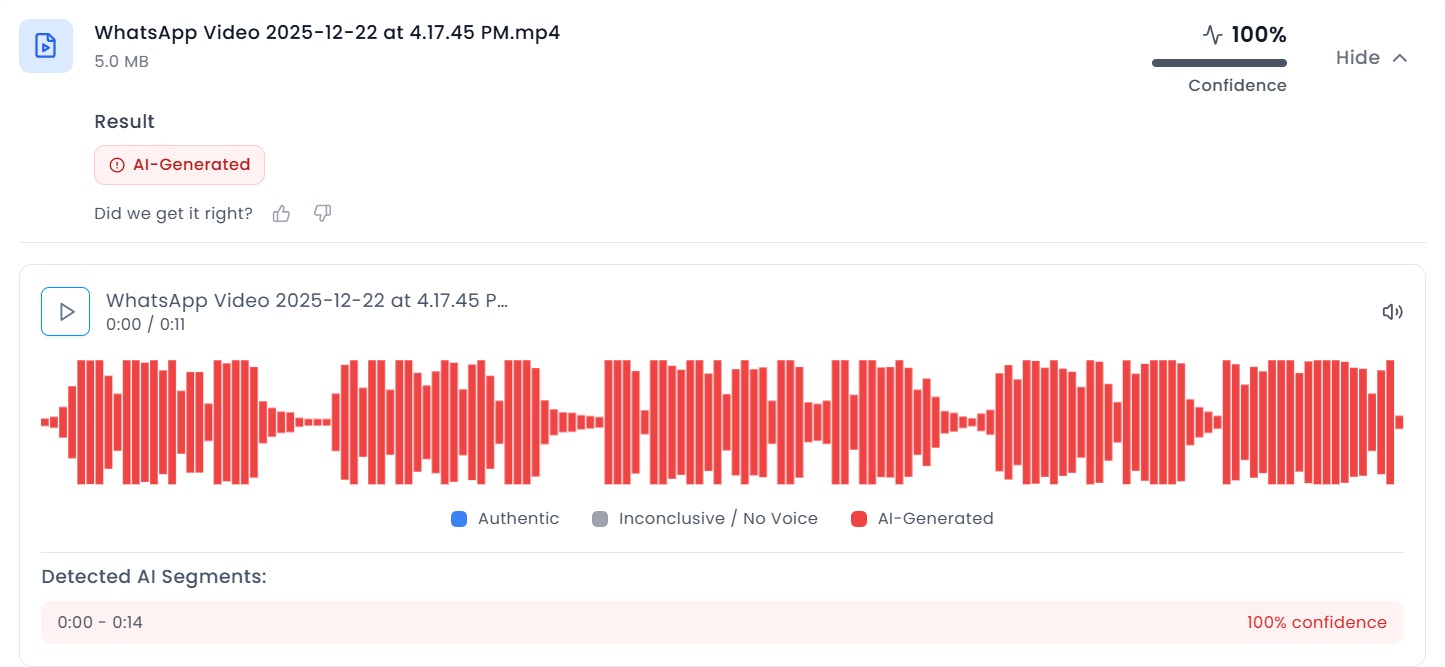Click the Hide text label
This screenshot has height=667, width=1445.
(1357, 58)
